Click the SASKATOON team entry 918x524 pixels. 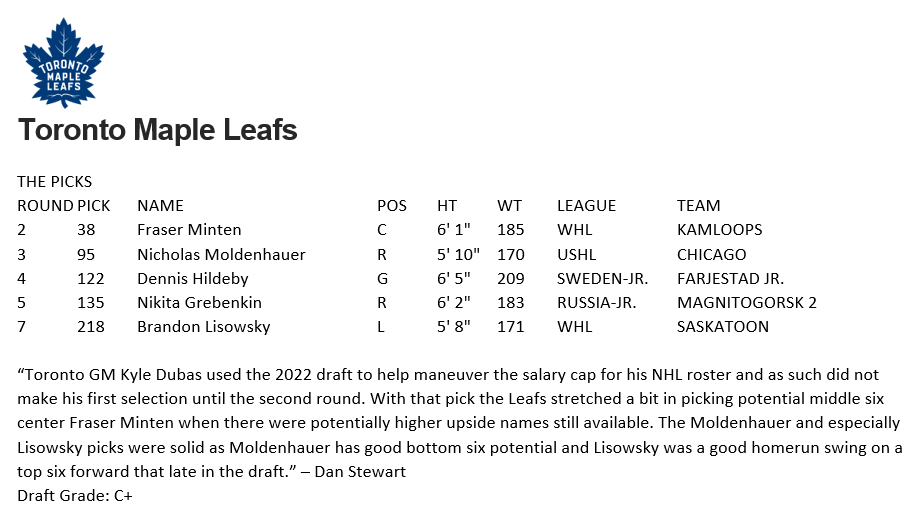click(722, 327)
